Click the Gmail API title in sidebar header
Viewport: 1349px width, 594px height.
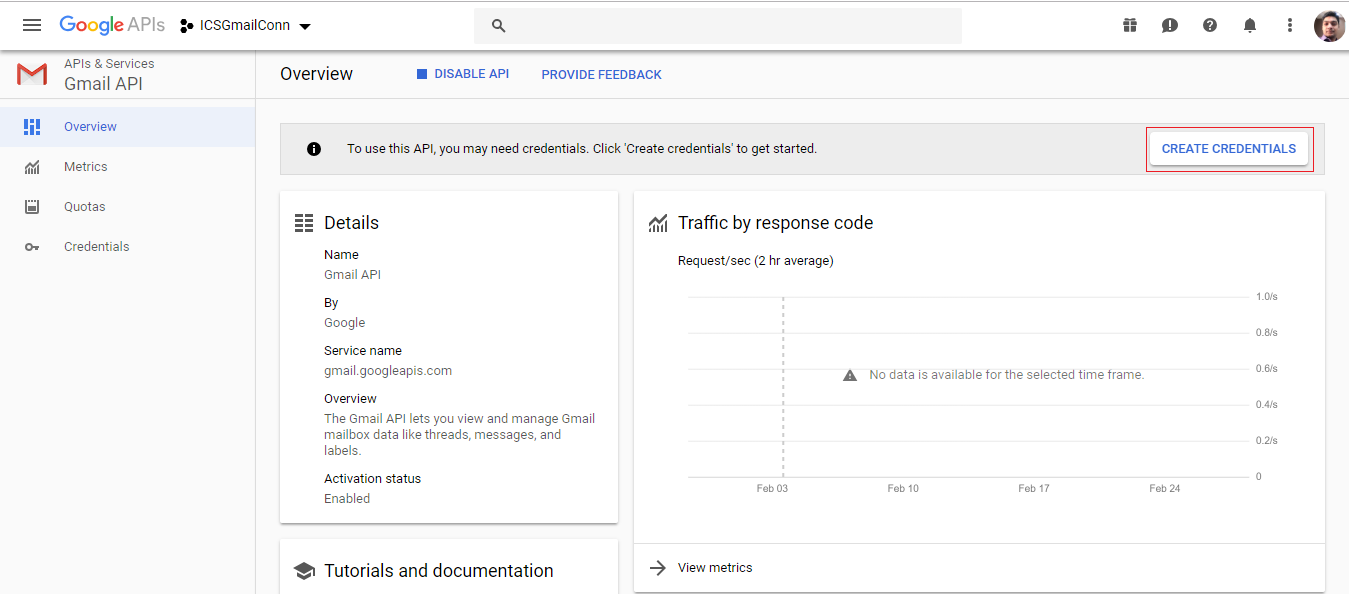103,84
